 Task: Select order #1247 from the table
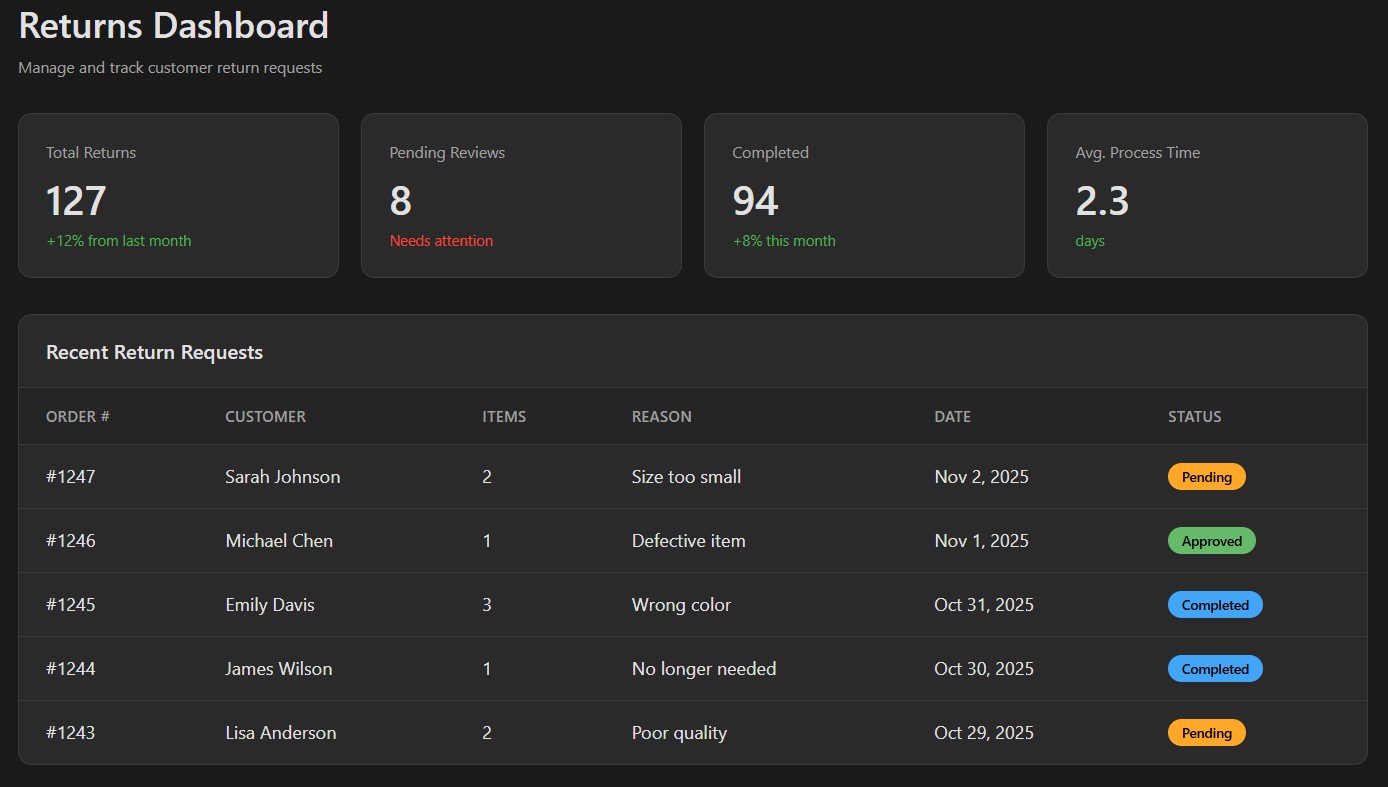(71, 477)
